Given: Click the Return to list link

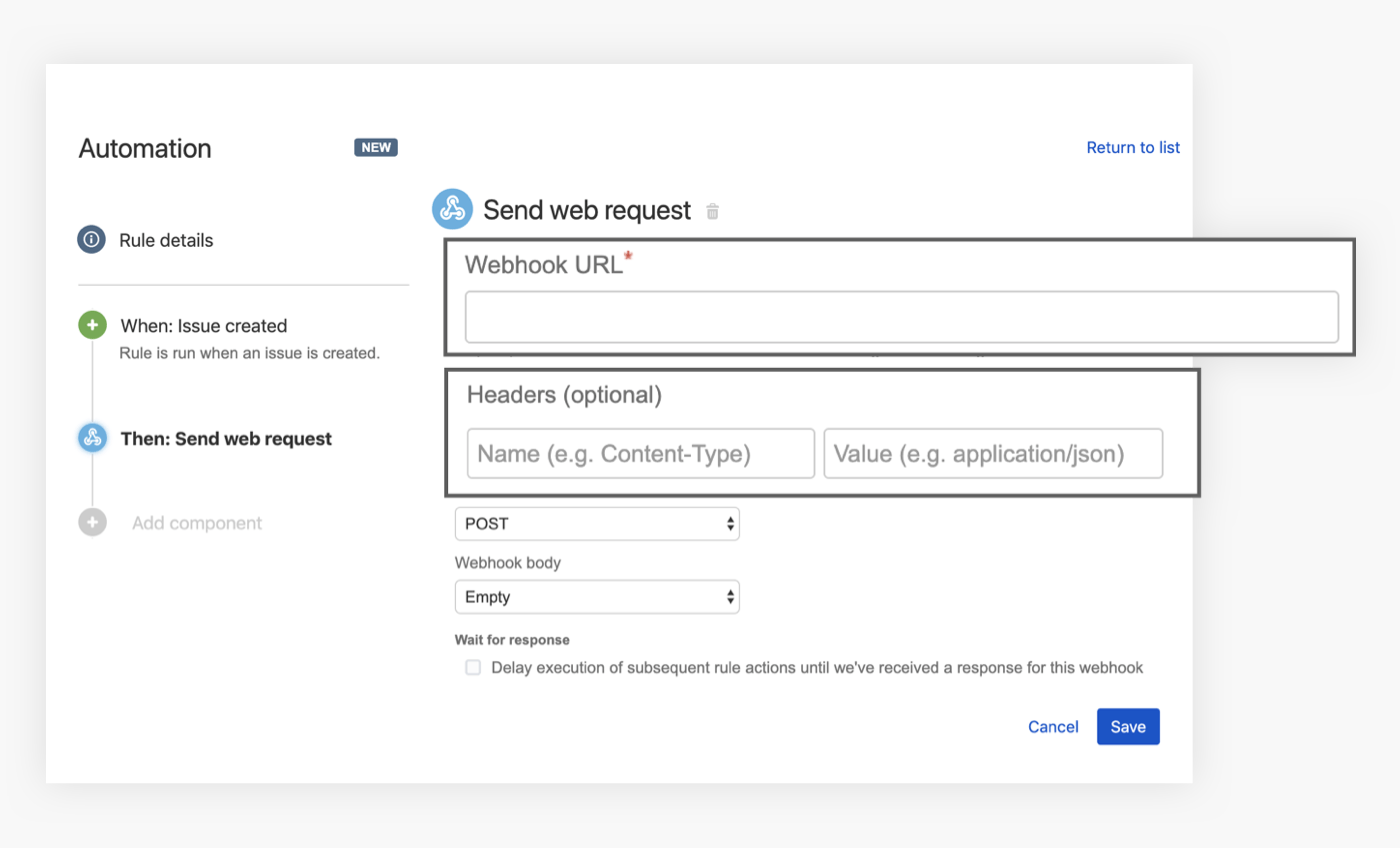Looking at the screenshot, I should pyautogui.click(x=1133, y=148).
